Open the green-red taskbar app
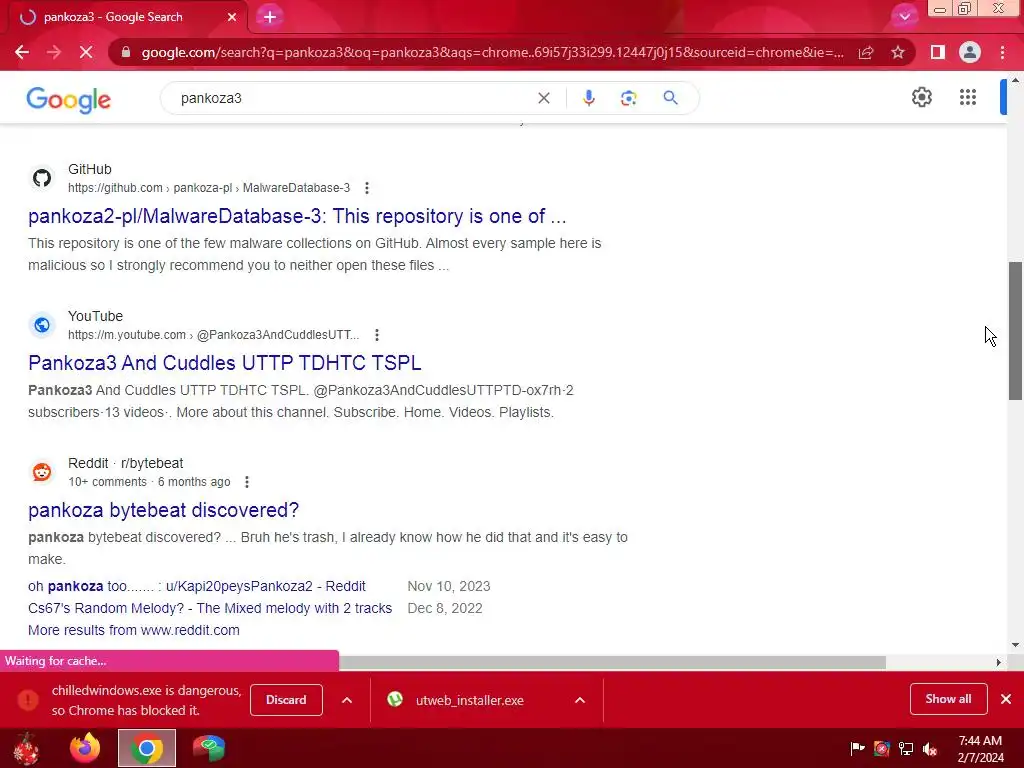 pyautogui.click(x=208, y=748)
